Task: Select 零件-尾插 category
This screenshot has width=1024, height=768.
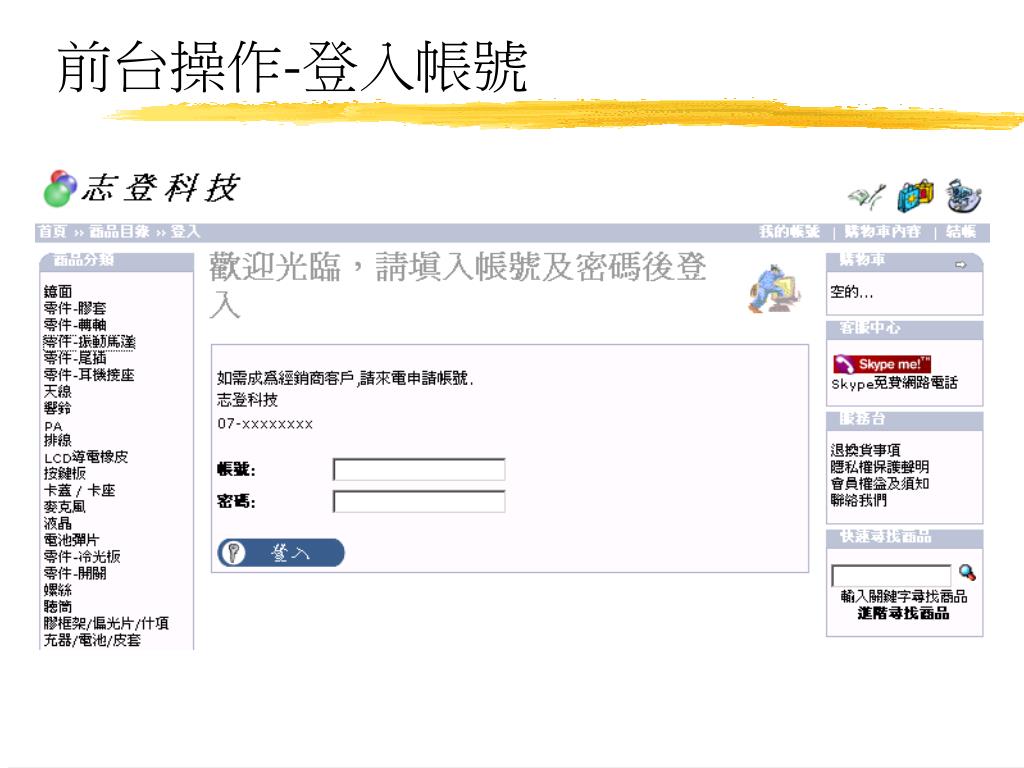Action: 74,358
